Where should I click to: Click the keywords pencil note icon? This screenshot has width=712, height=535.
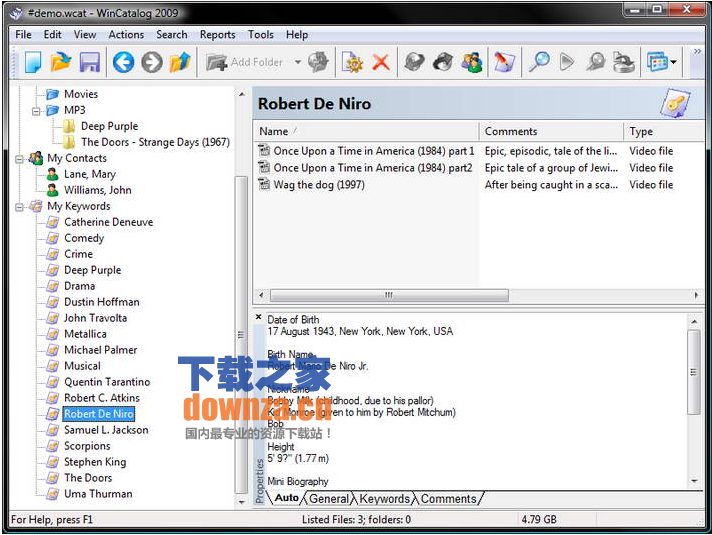[504, 62]
